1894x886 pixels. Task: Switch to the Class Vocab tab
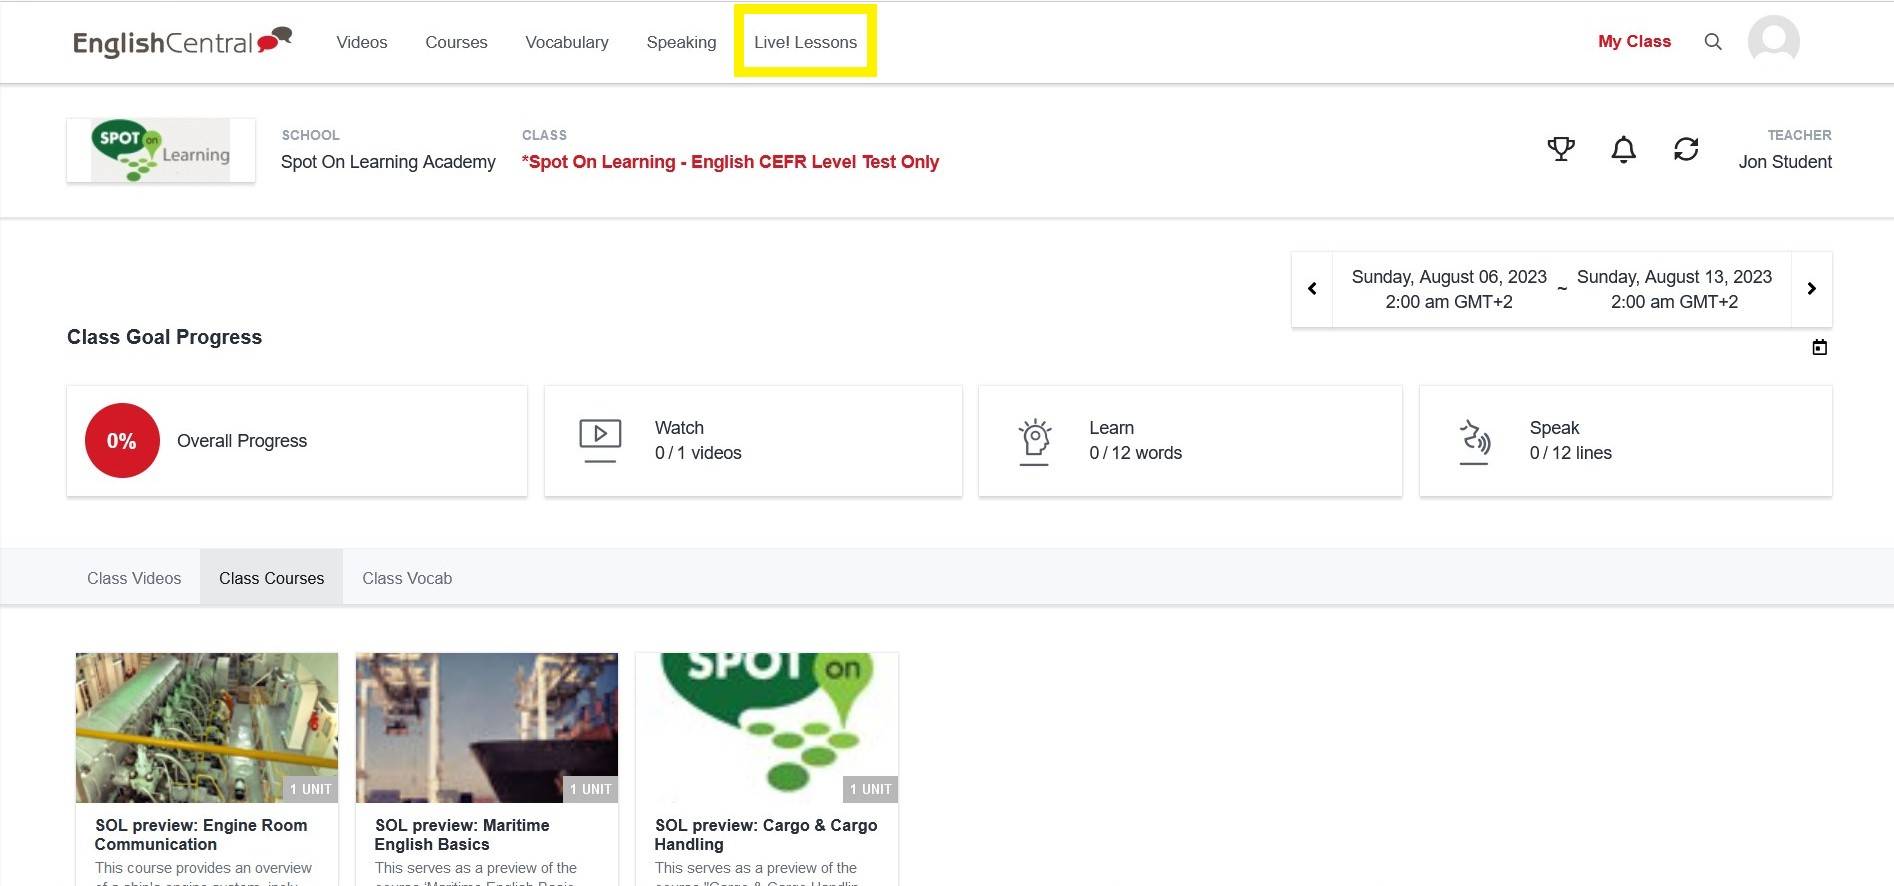(407, 578)
